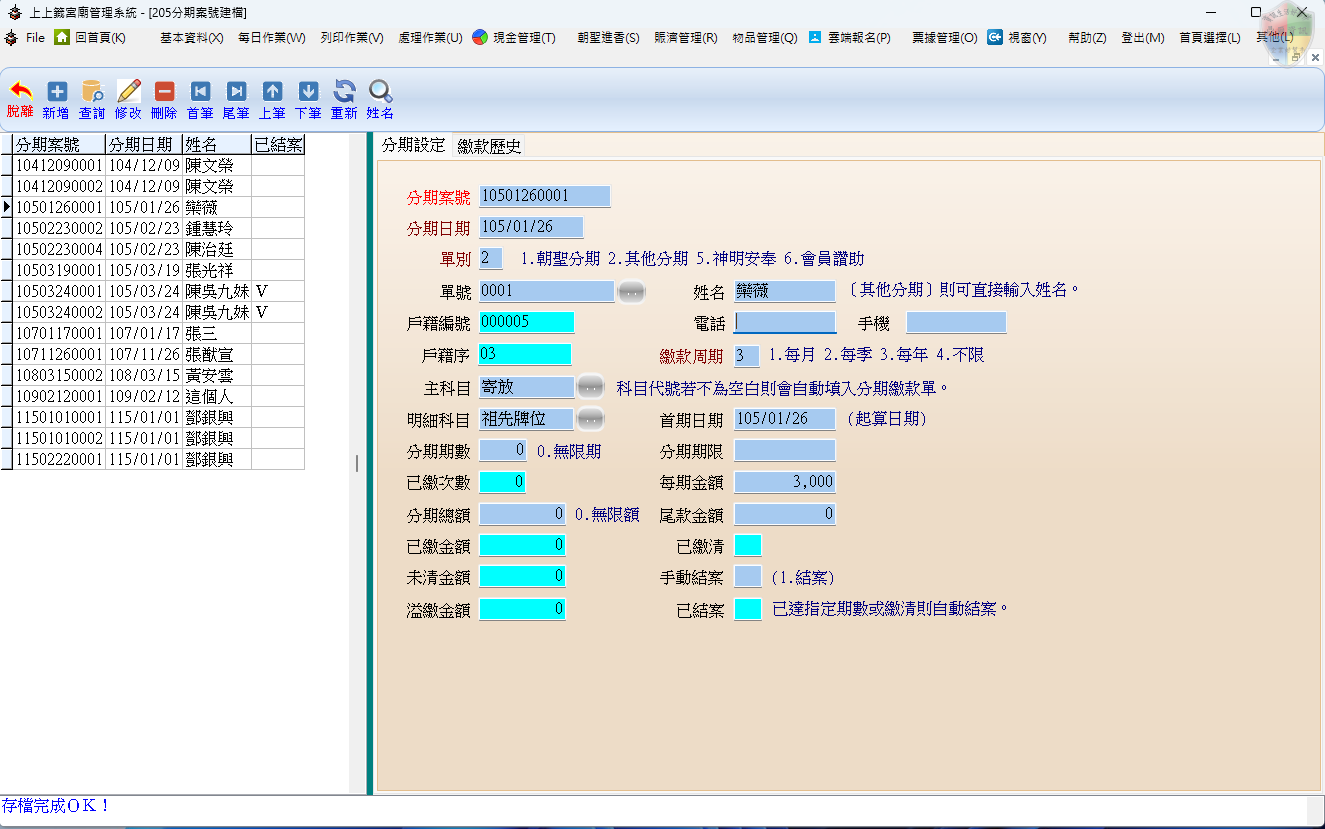Open lookup button beside 明細科目 field
This screenshot has width=1325, height=829.
click(591, 419)
